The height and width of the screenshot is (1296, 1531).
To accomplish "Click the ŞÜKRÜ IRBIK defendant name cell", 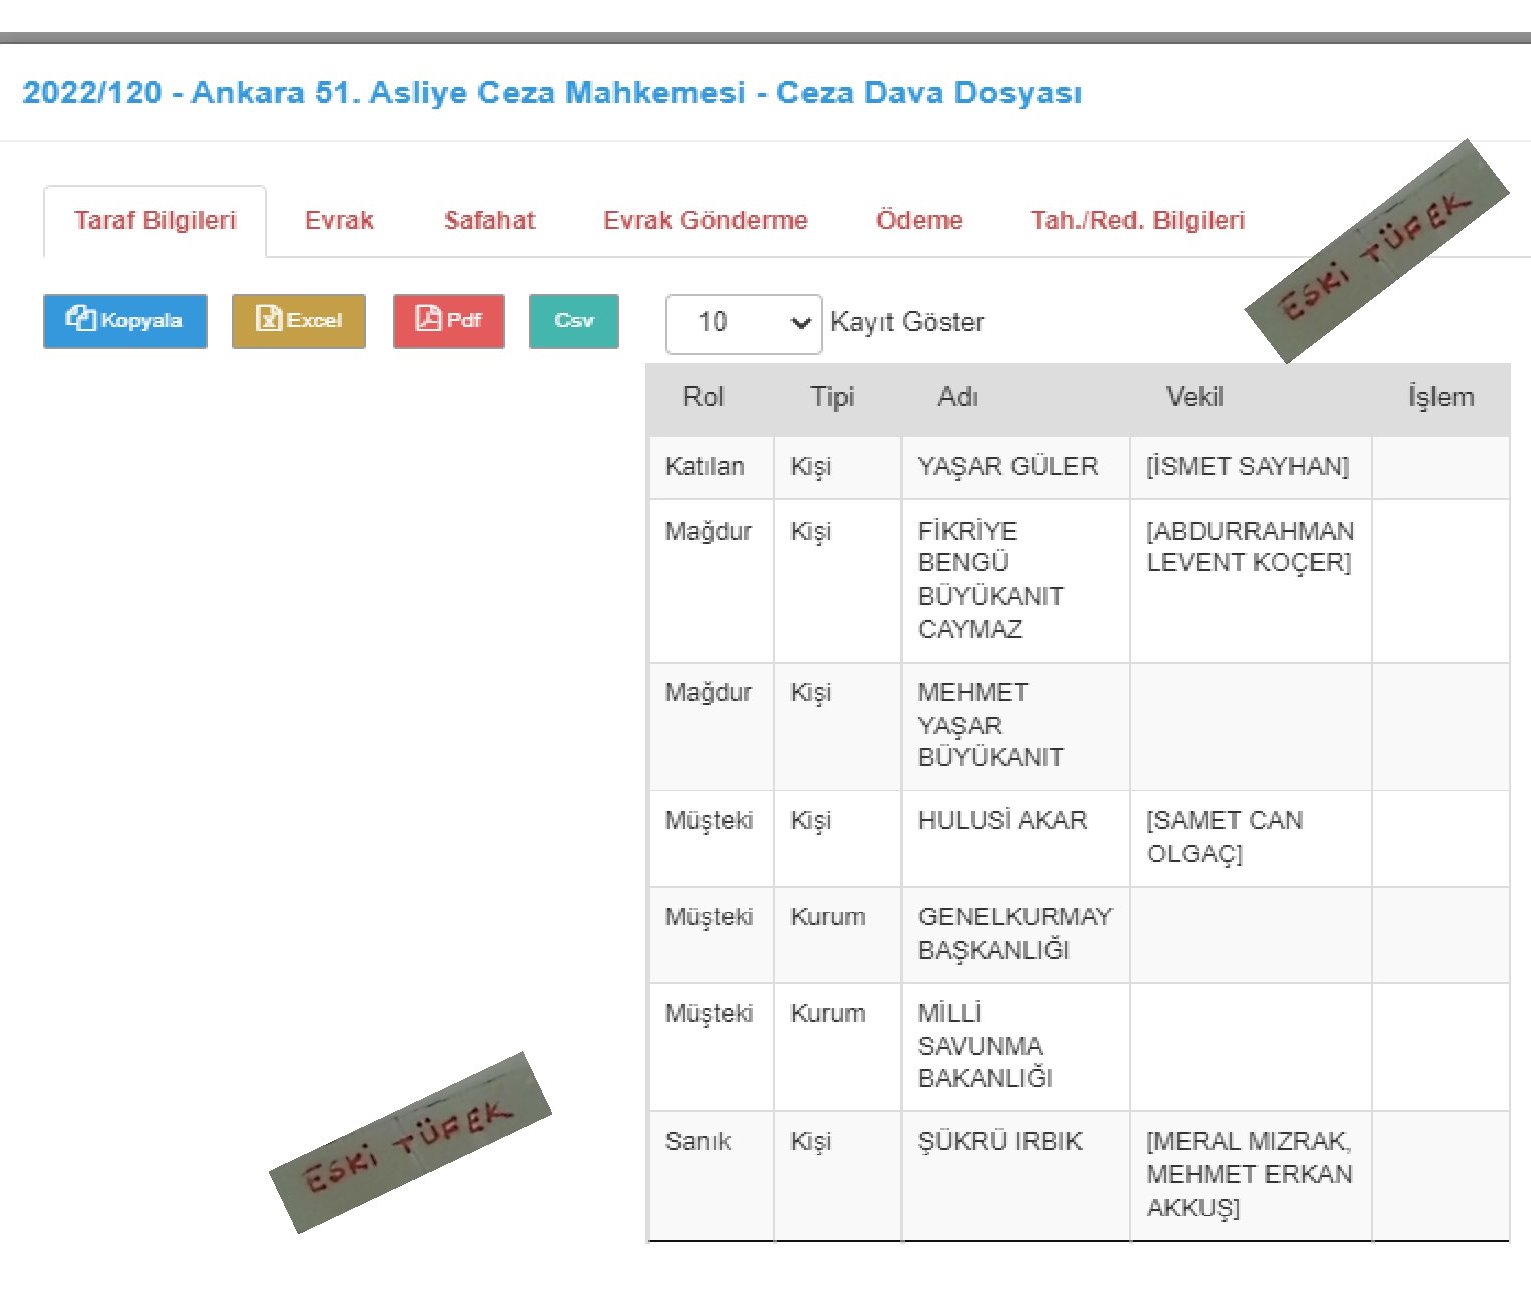I will (x=1000, y=1142).
